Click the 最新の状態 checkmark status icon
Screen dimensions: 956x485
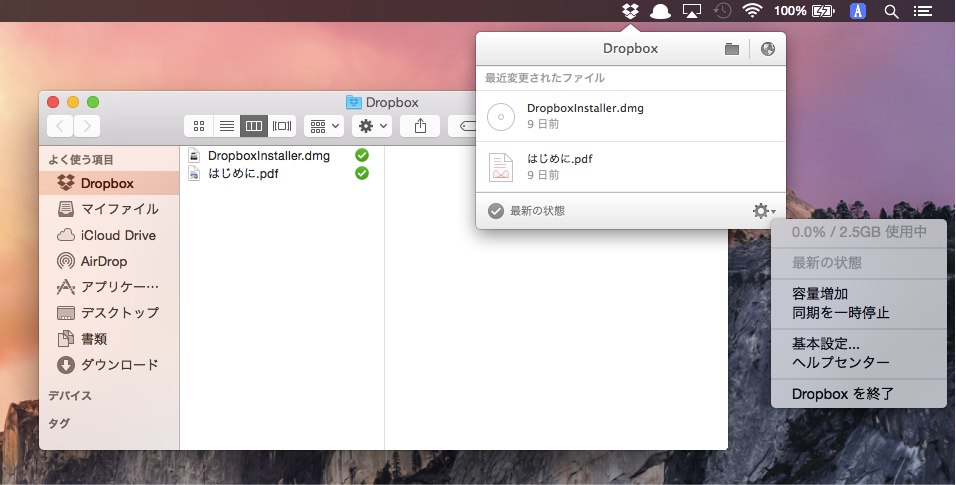point(496,211)
